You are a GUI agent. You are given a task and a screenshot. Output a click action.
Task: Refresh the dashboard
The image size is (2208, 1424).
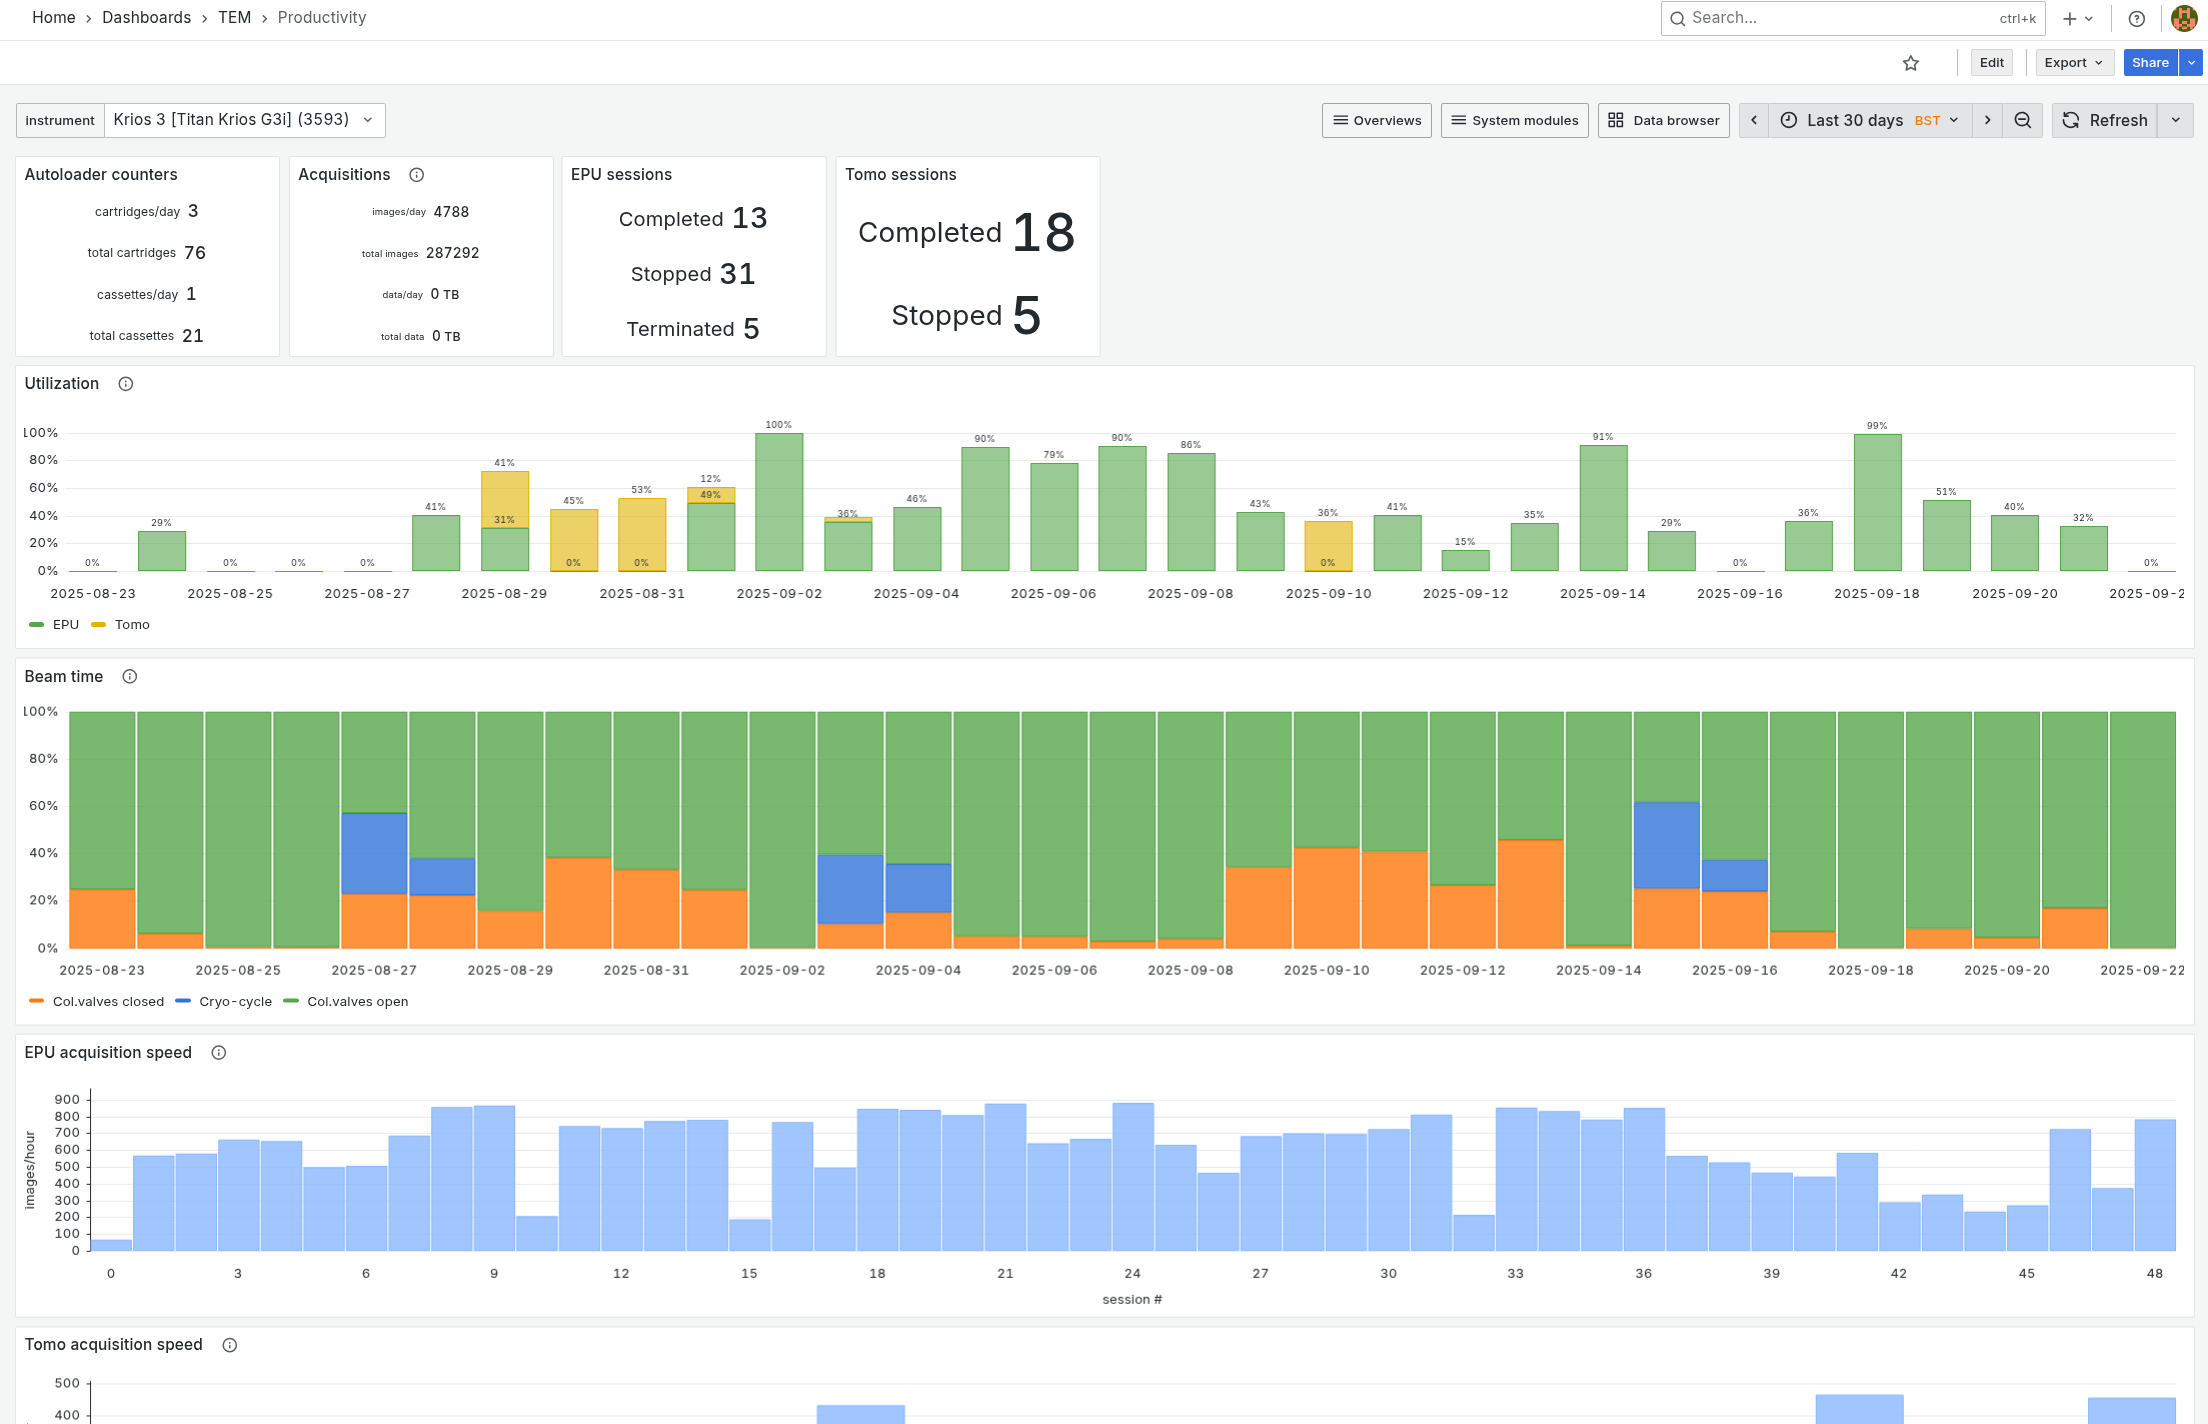pos(2105,120)
